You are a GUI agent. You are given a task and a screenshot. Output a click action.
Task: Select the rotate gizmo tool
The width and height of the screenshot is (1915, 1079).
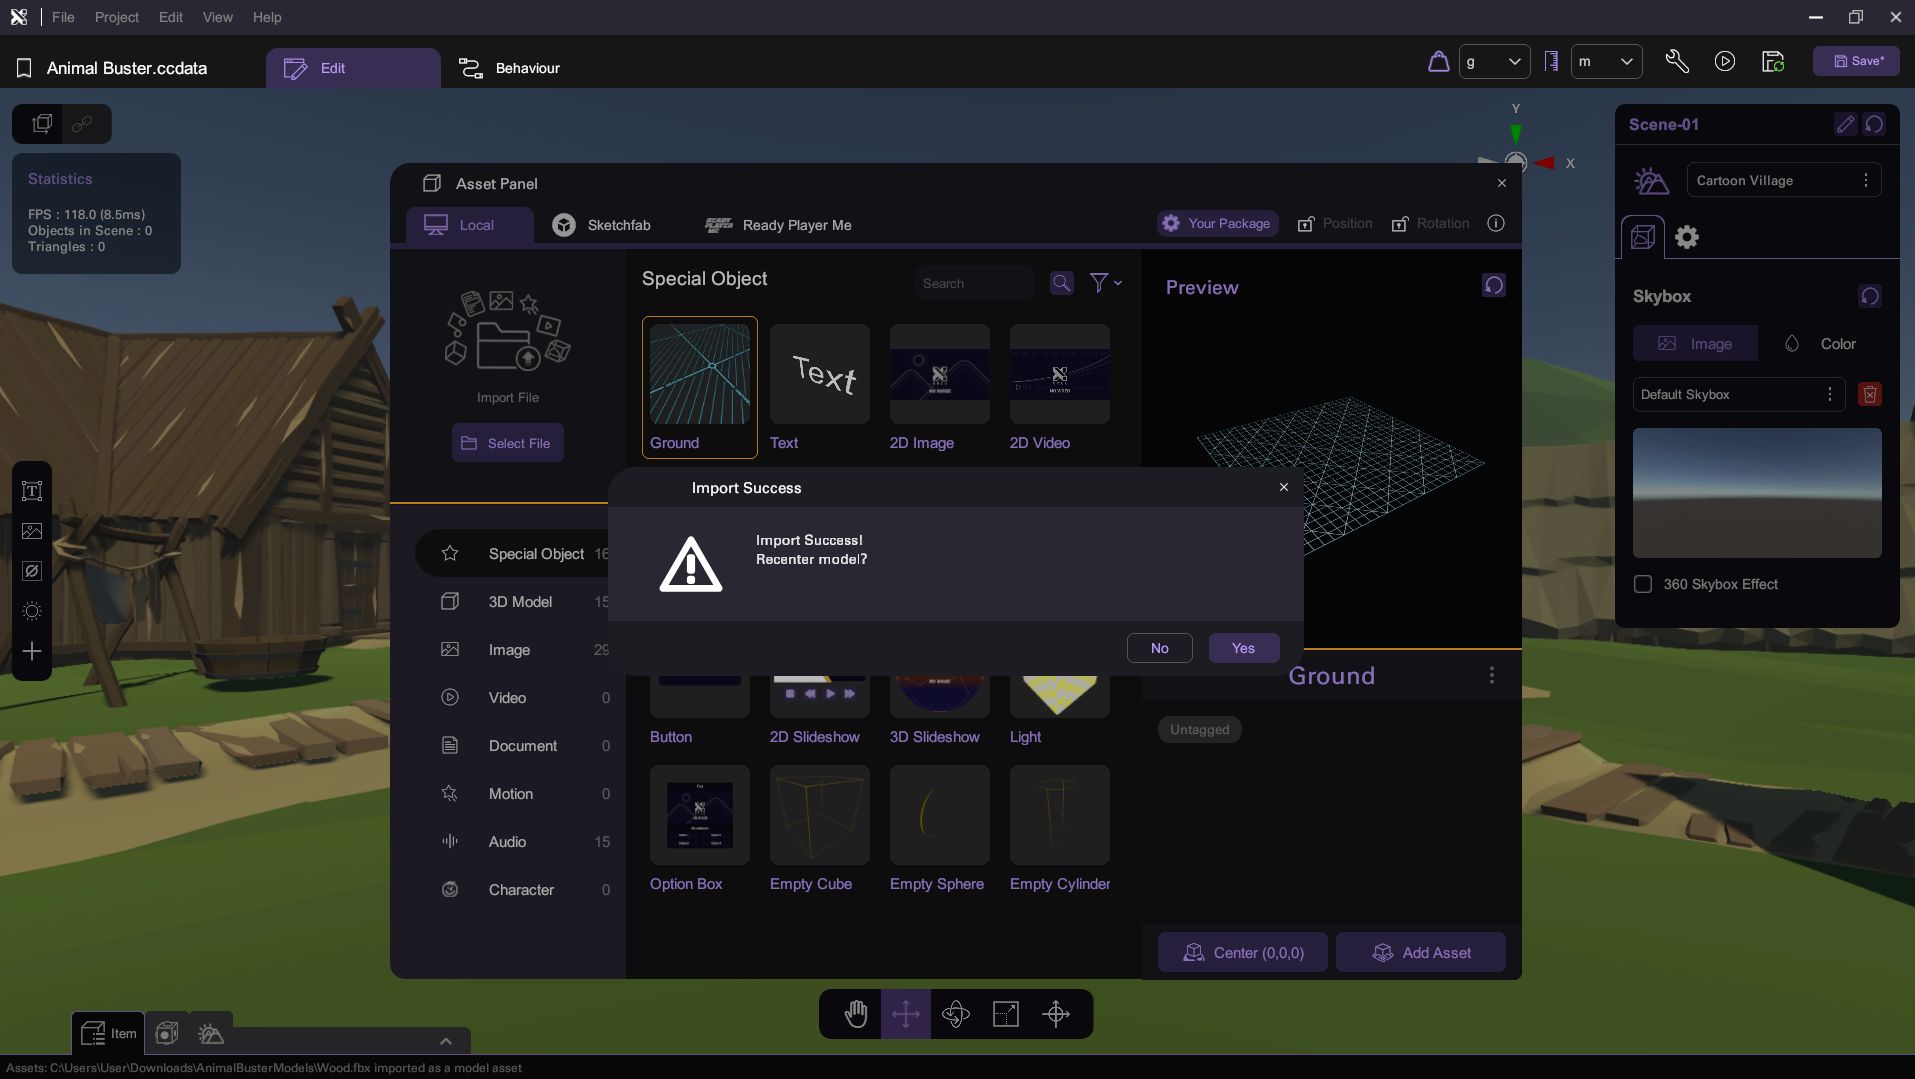pyautogui.click(x=955, y=1014)
